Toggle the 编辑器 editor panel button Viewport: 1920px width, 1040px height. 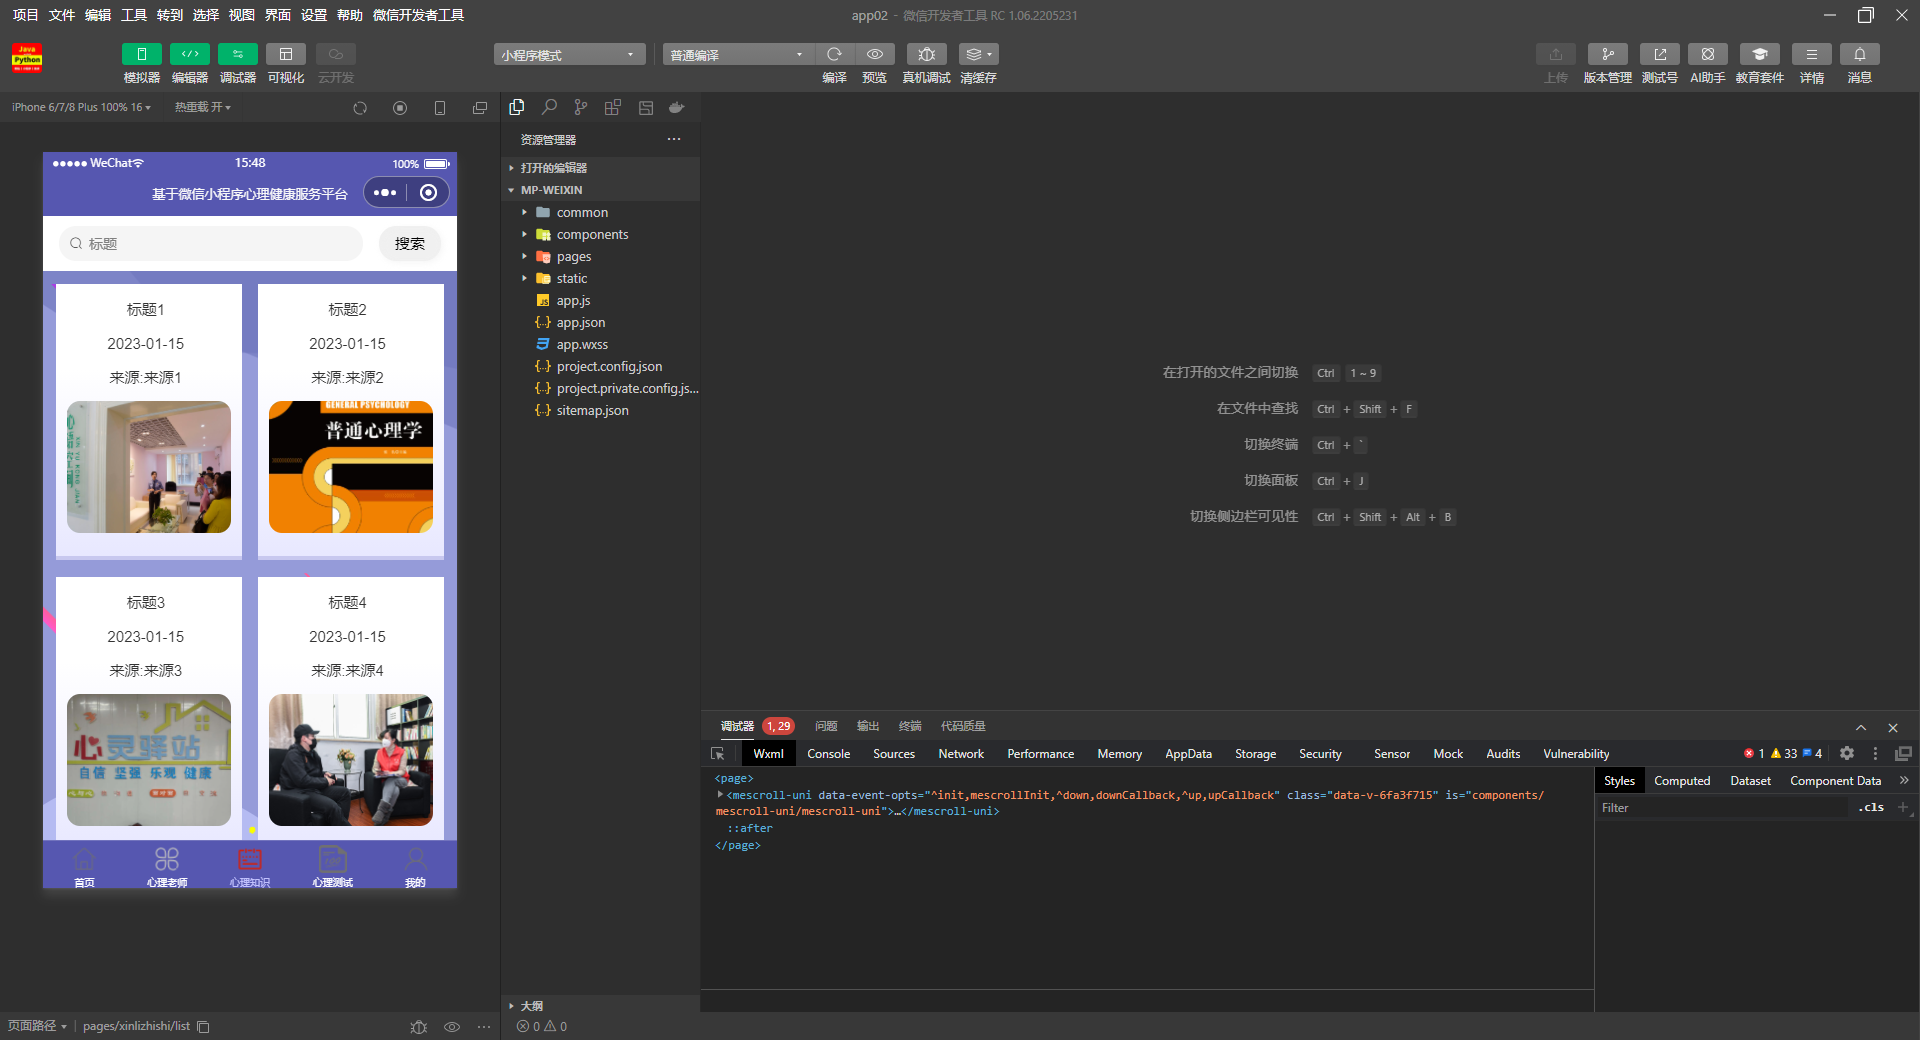click(189, 54)
